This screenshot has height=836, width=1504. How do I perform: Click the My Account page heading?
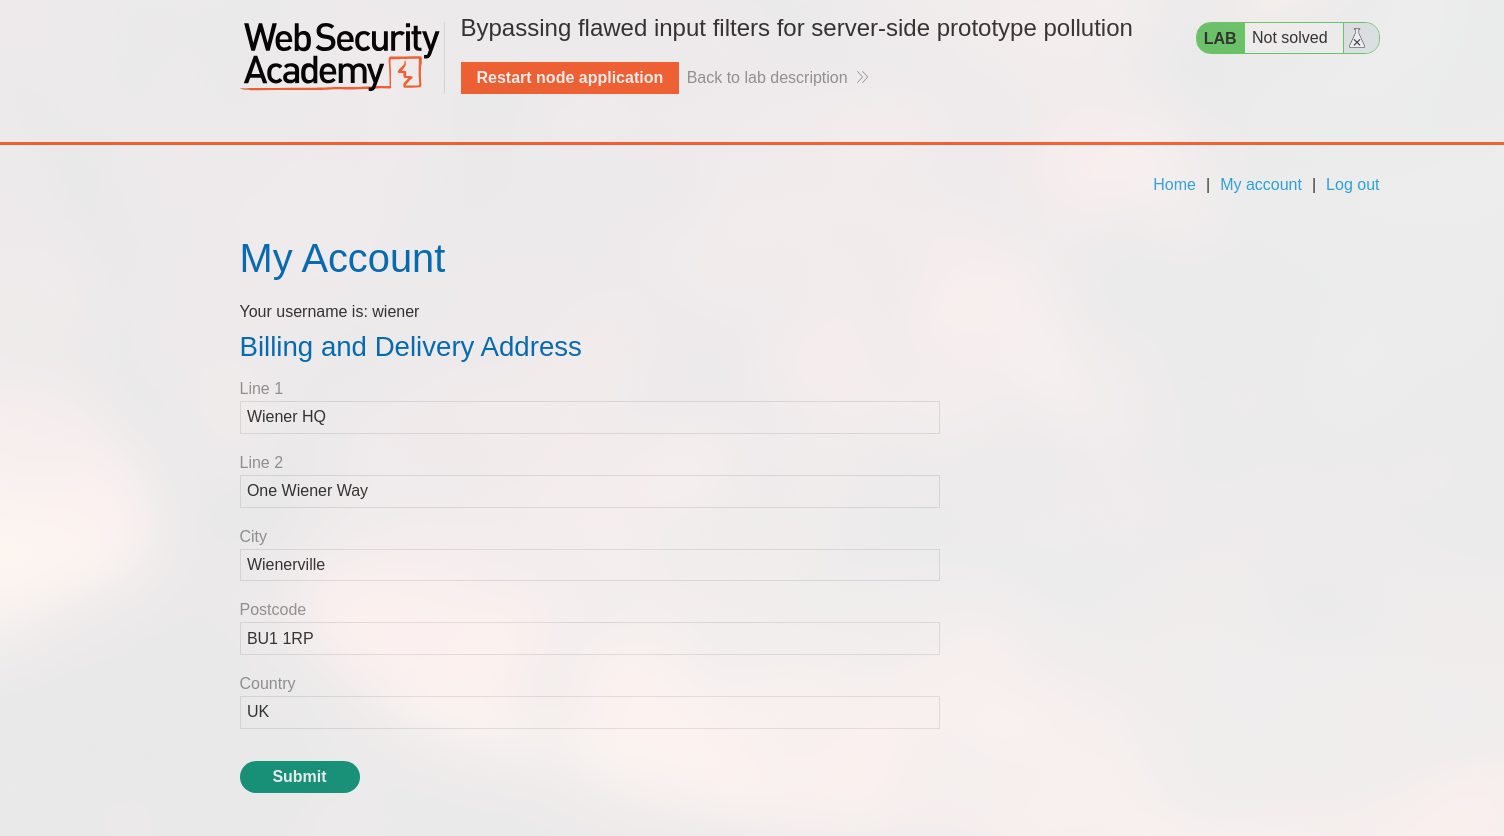coord(342,259)
